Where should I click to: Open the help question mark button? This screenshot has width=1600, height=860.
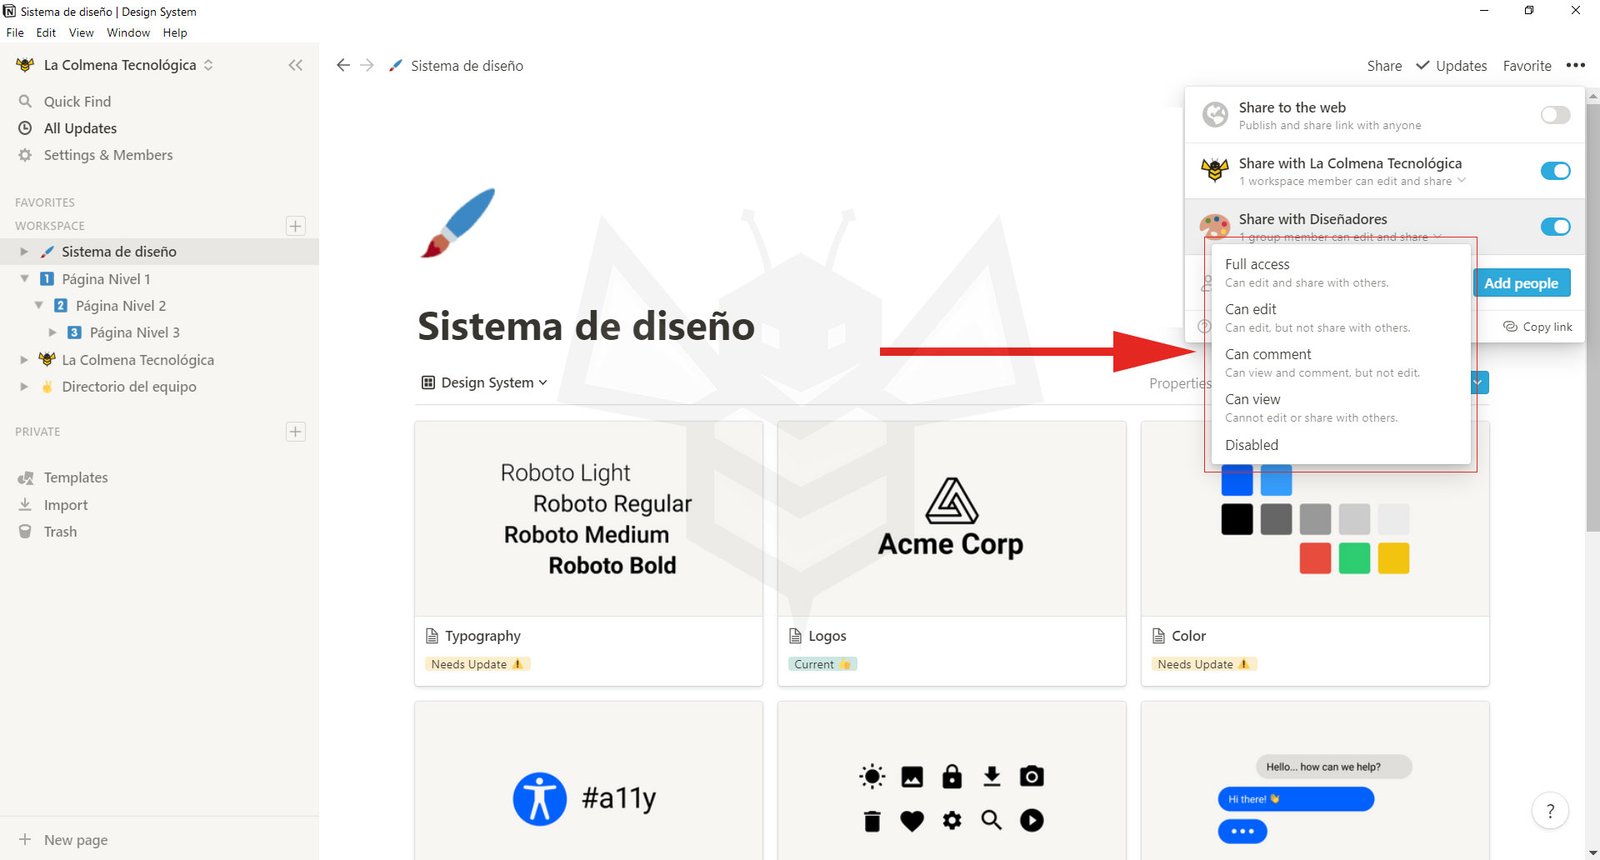(1550, 811)
